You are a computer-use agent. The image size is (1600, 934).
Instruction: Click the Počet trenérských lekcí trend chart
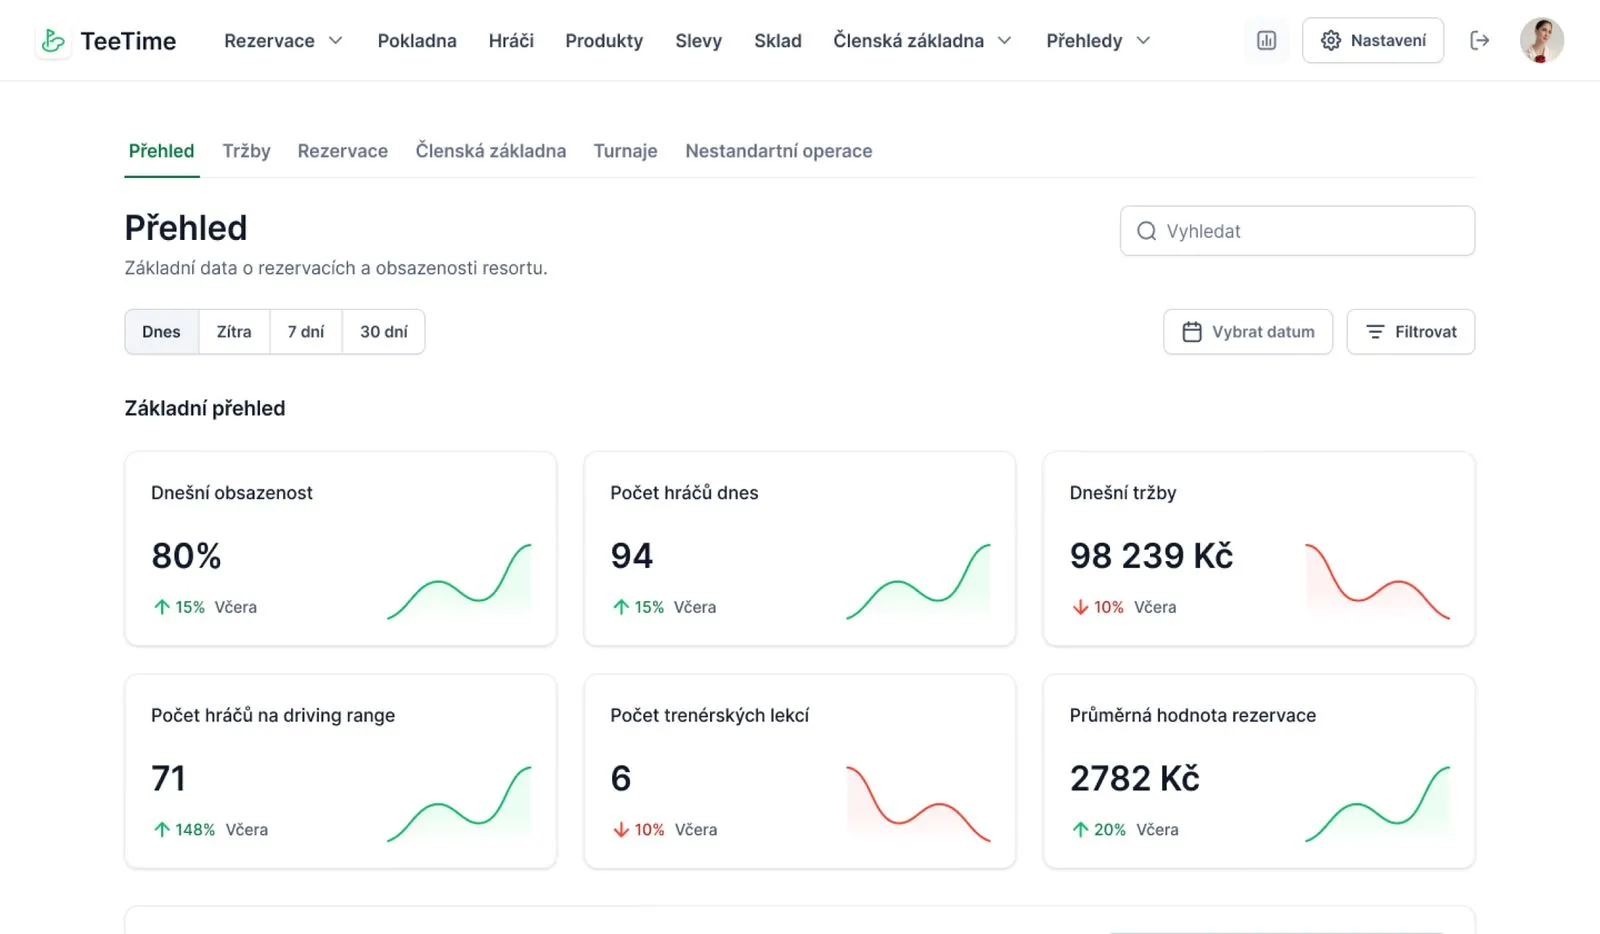pyautogui.click(x=919, y=804)
